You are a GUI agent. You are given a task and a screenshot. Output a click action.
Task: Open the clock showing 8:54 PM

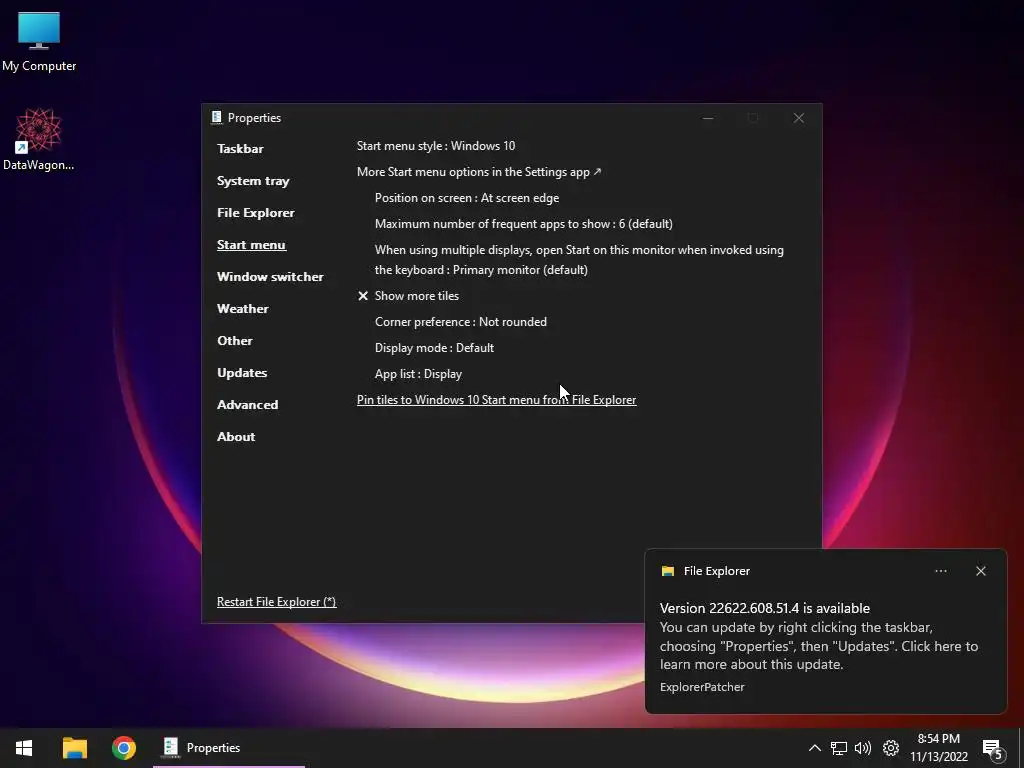tap(938, 748)
